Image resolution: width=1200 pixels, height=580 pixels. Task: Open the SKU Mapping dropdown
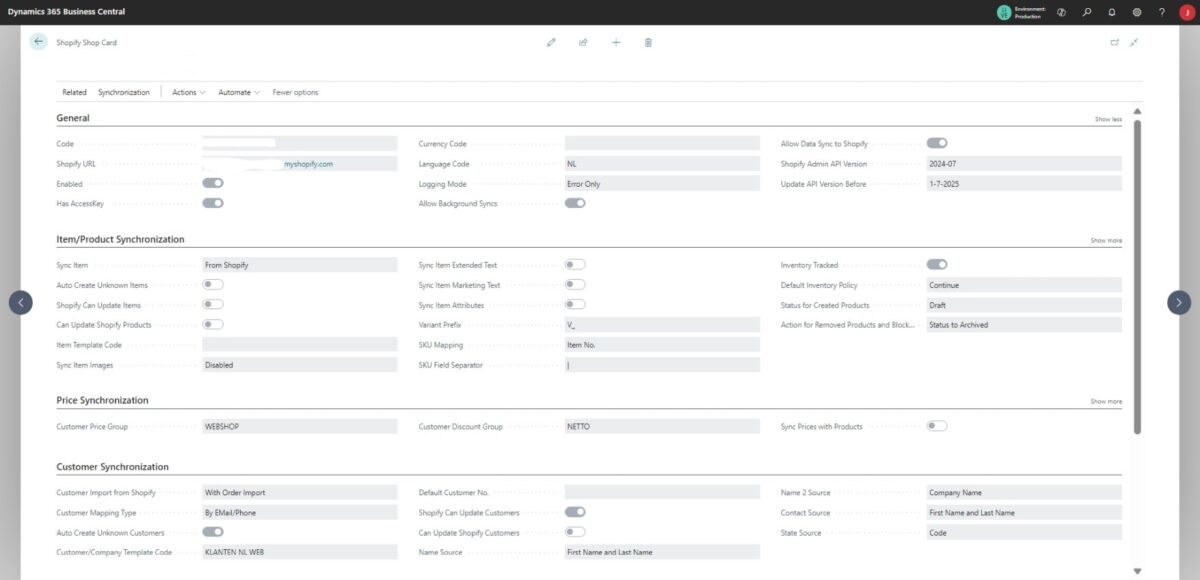pyautogui.click(x=662, y=345)
